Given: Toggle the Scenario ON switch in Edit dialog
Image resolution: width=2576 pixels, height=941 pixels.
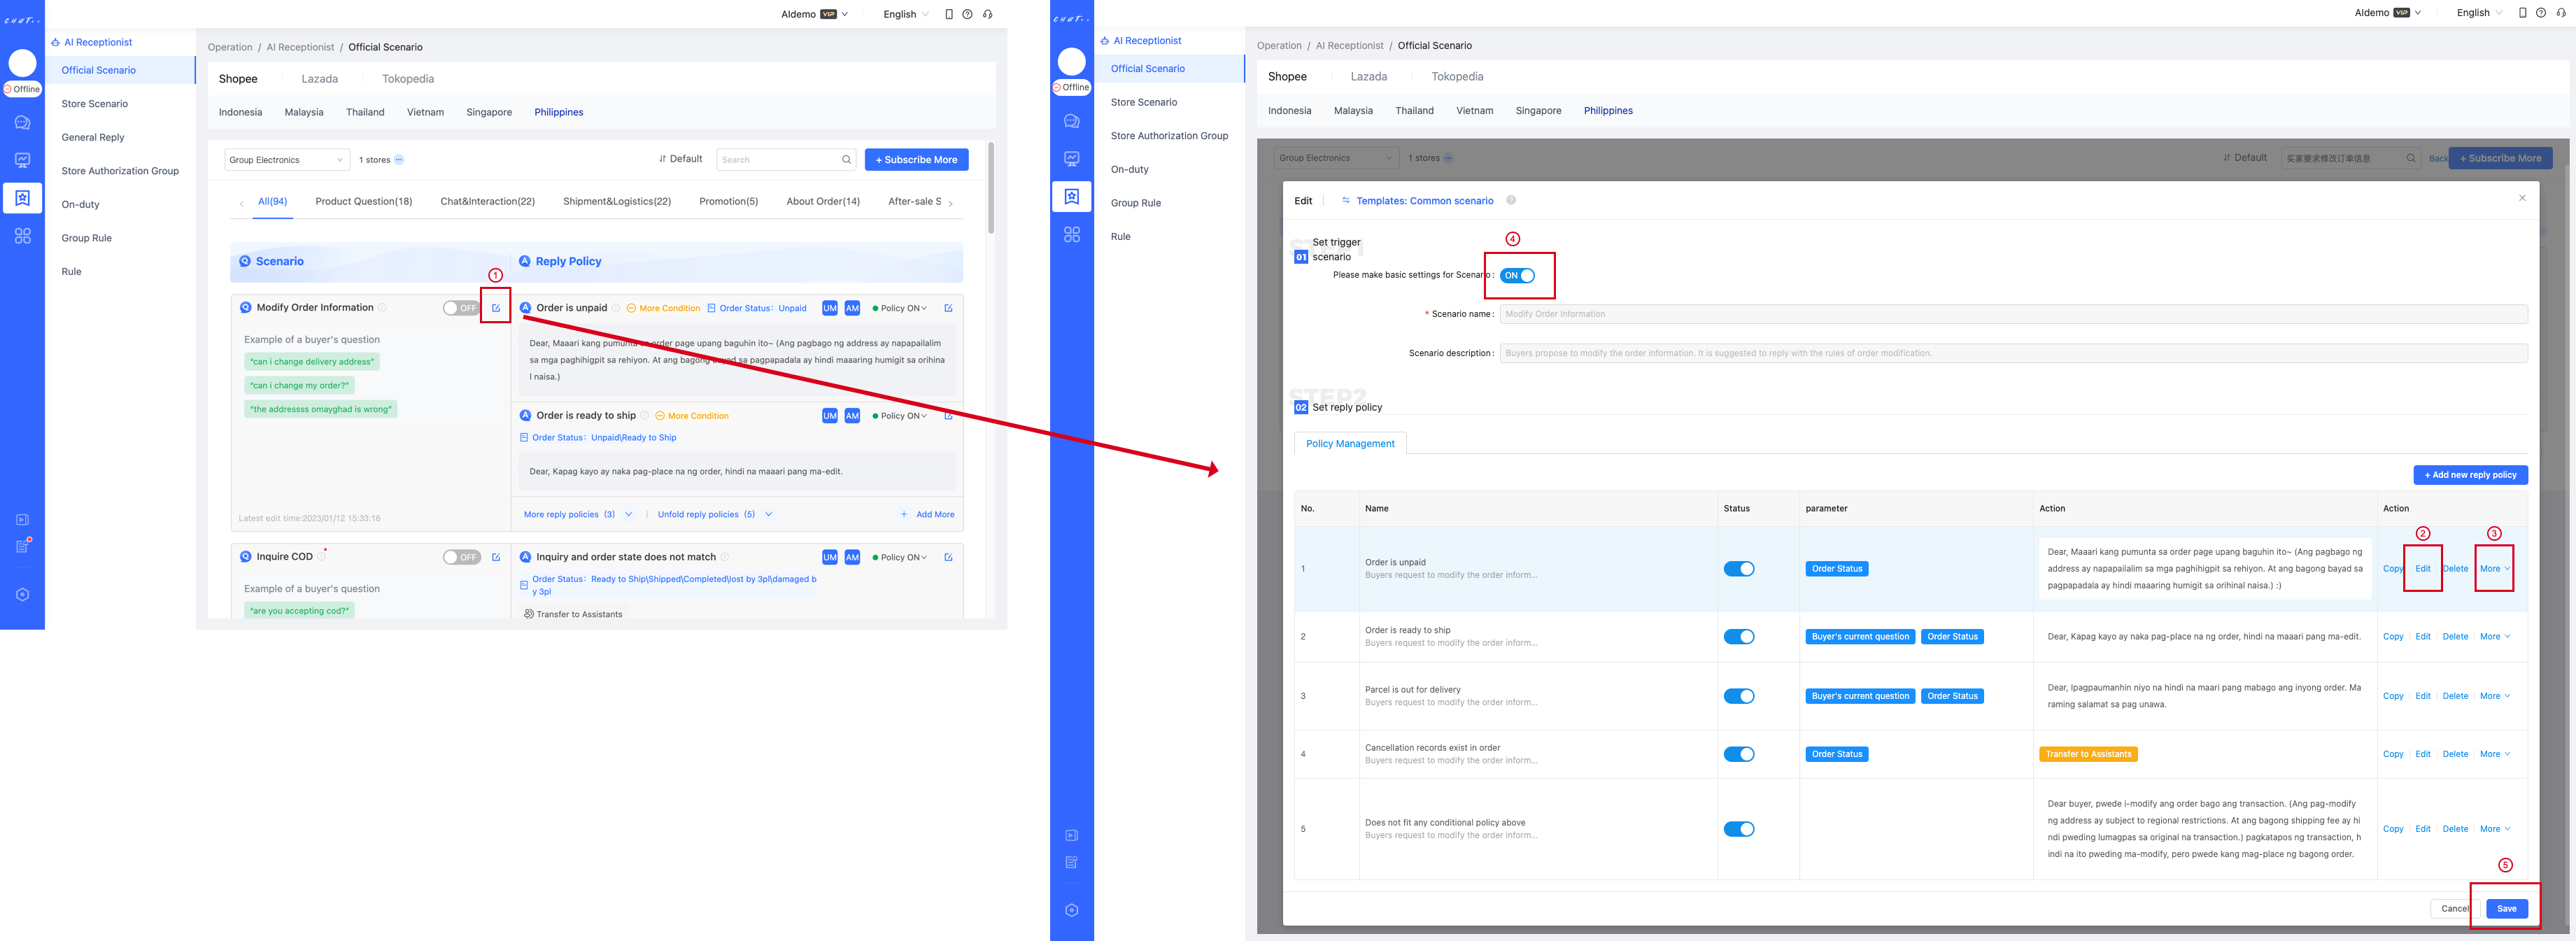Looking at the screenshot, I should (1518, 276).
